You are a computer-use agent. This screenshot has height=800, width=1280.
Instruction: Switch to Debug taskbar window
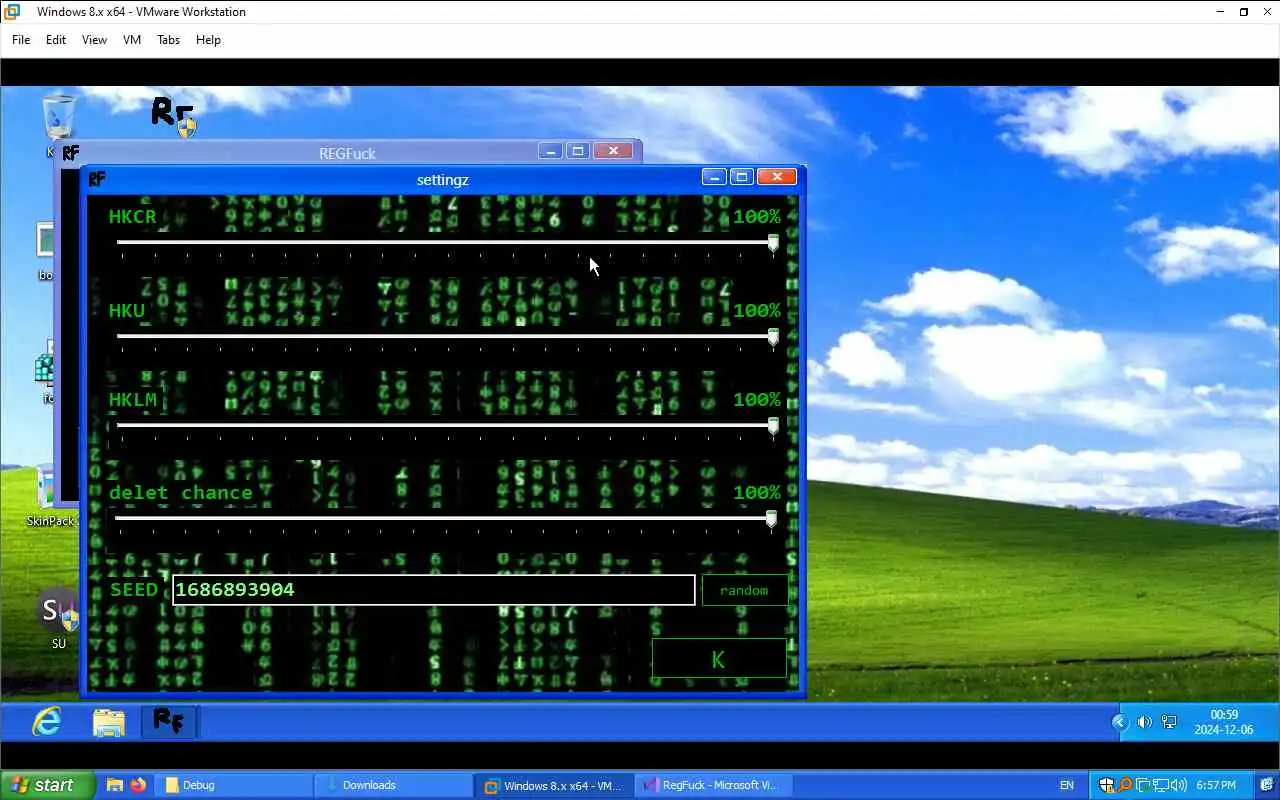(x=233, y=785)
